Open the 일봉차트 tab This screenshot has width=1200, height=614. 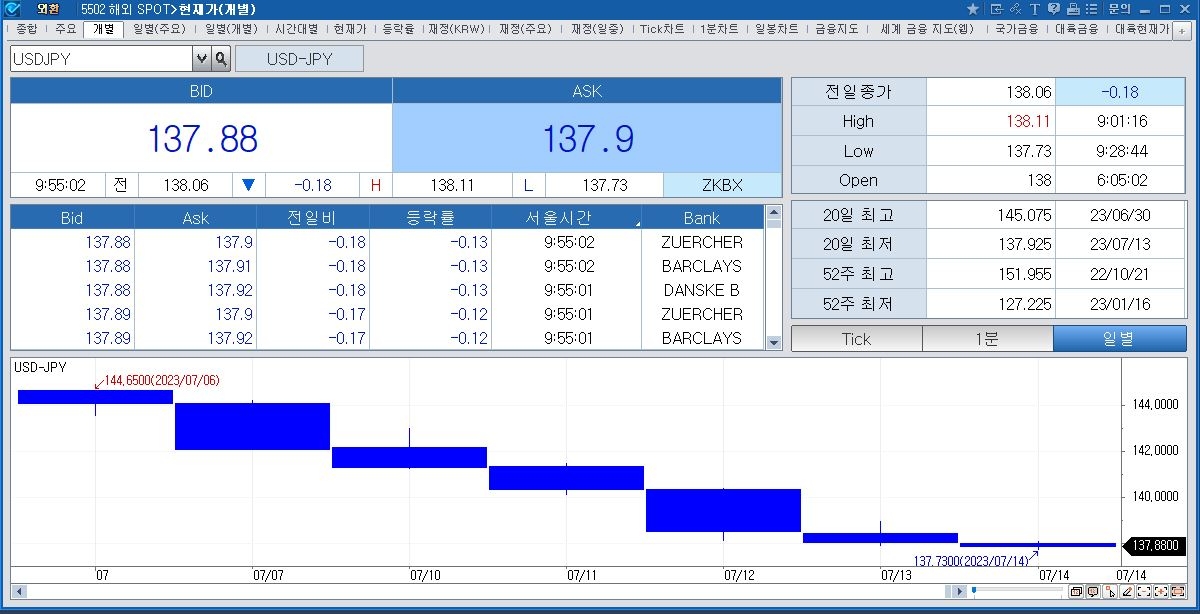777,29
